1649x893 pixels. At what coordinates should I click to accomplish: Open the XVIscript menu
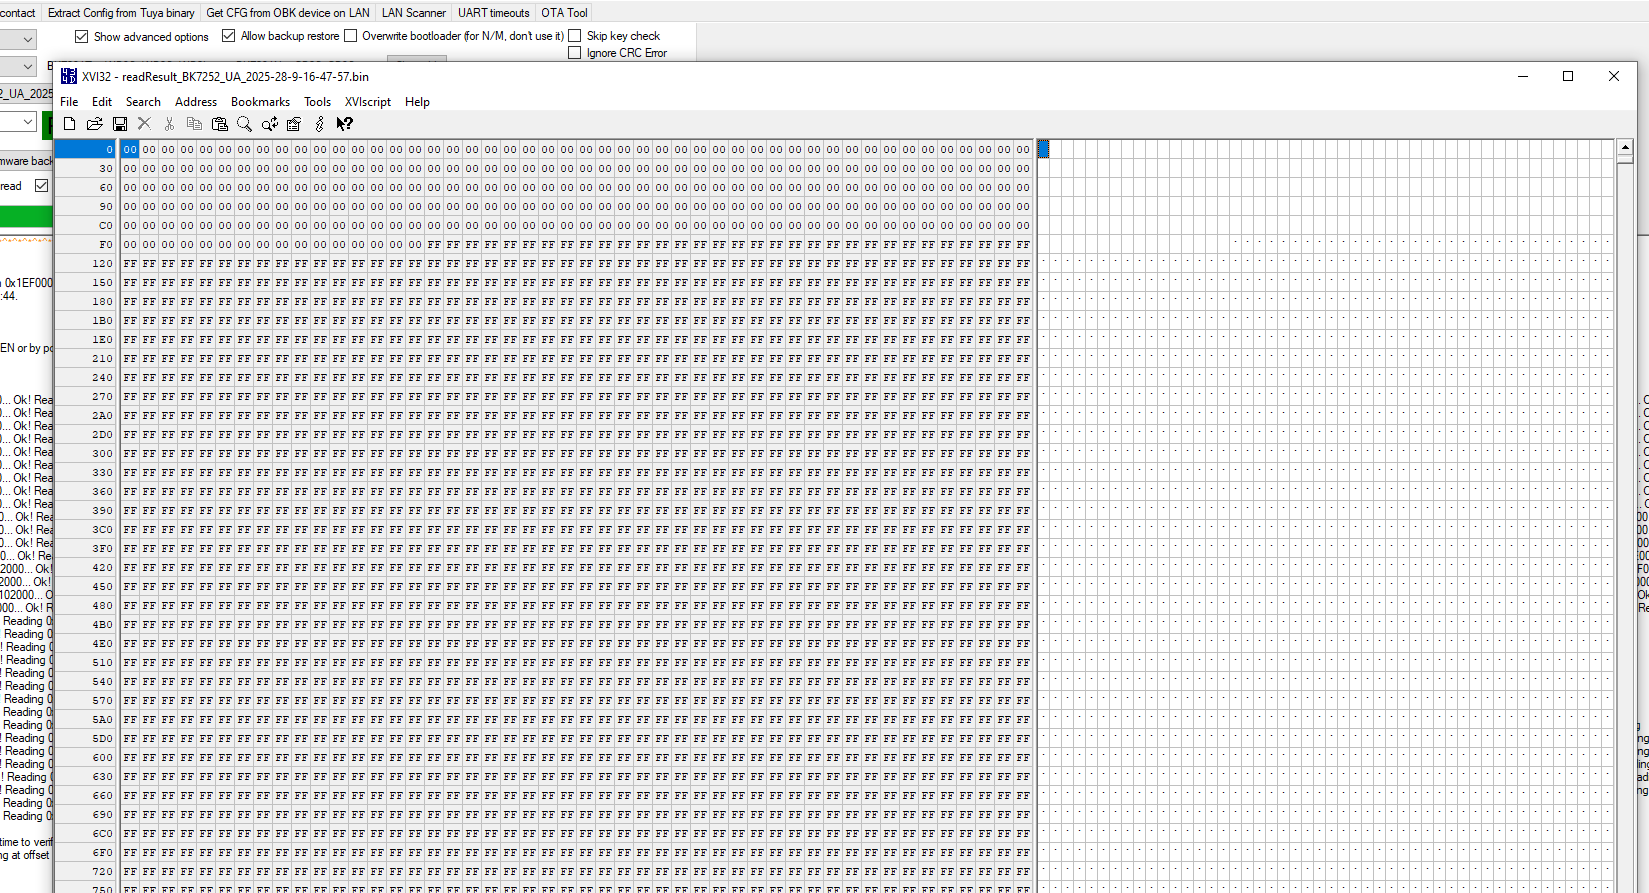tap(368, 102)
